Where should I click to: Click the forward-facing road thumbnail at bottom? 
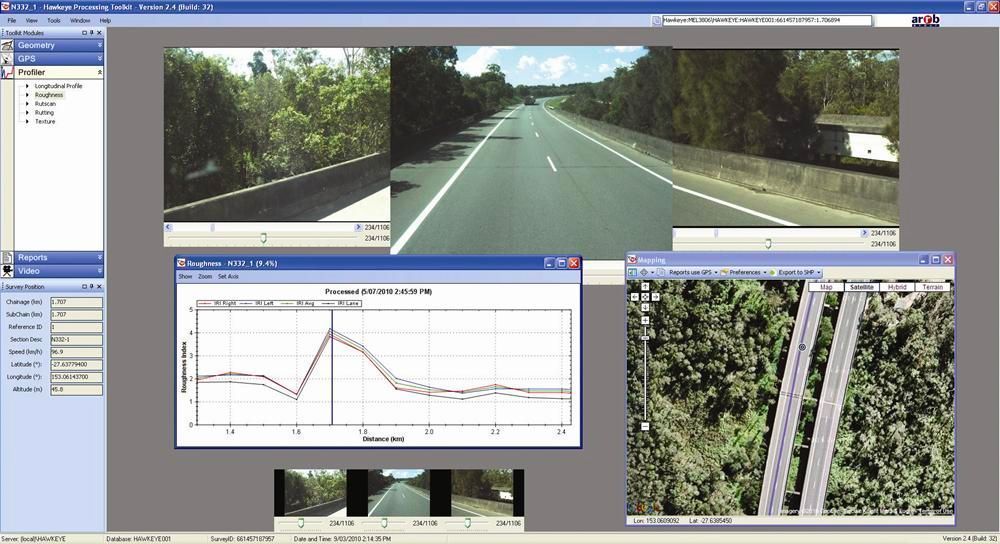click(x=398, y=493)
